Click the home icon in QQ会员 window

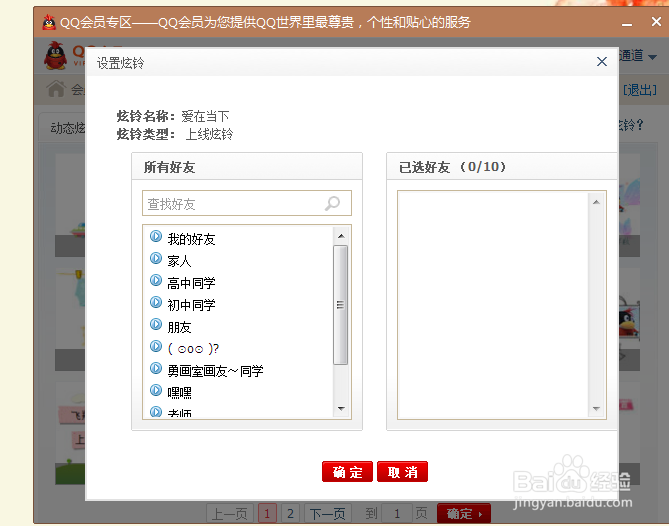(56, 89)
